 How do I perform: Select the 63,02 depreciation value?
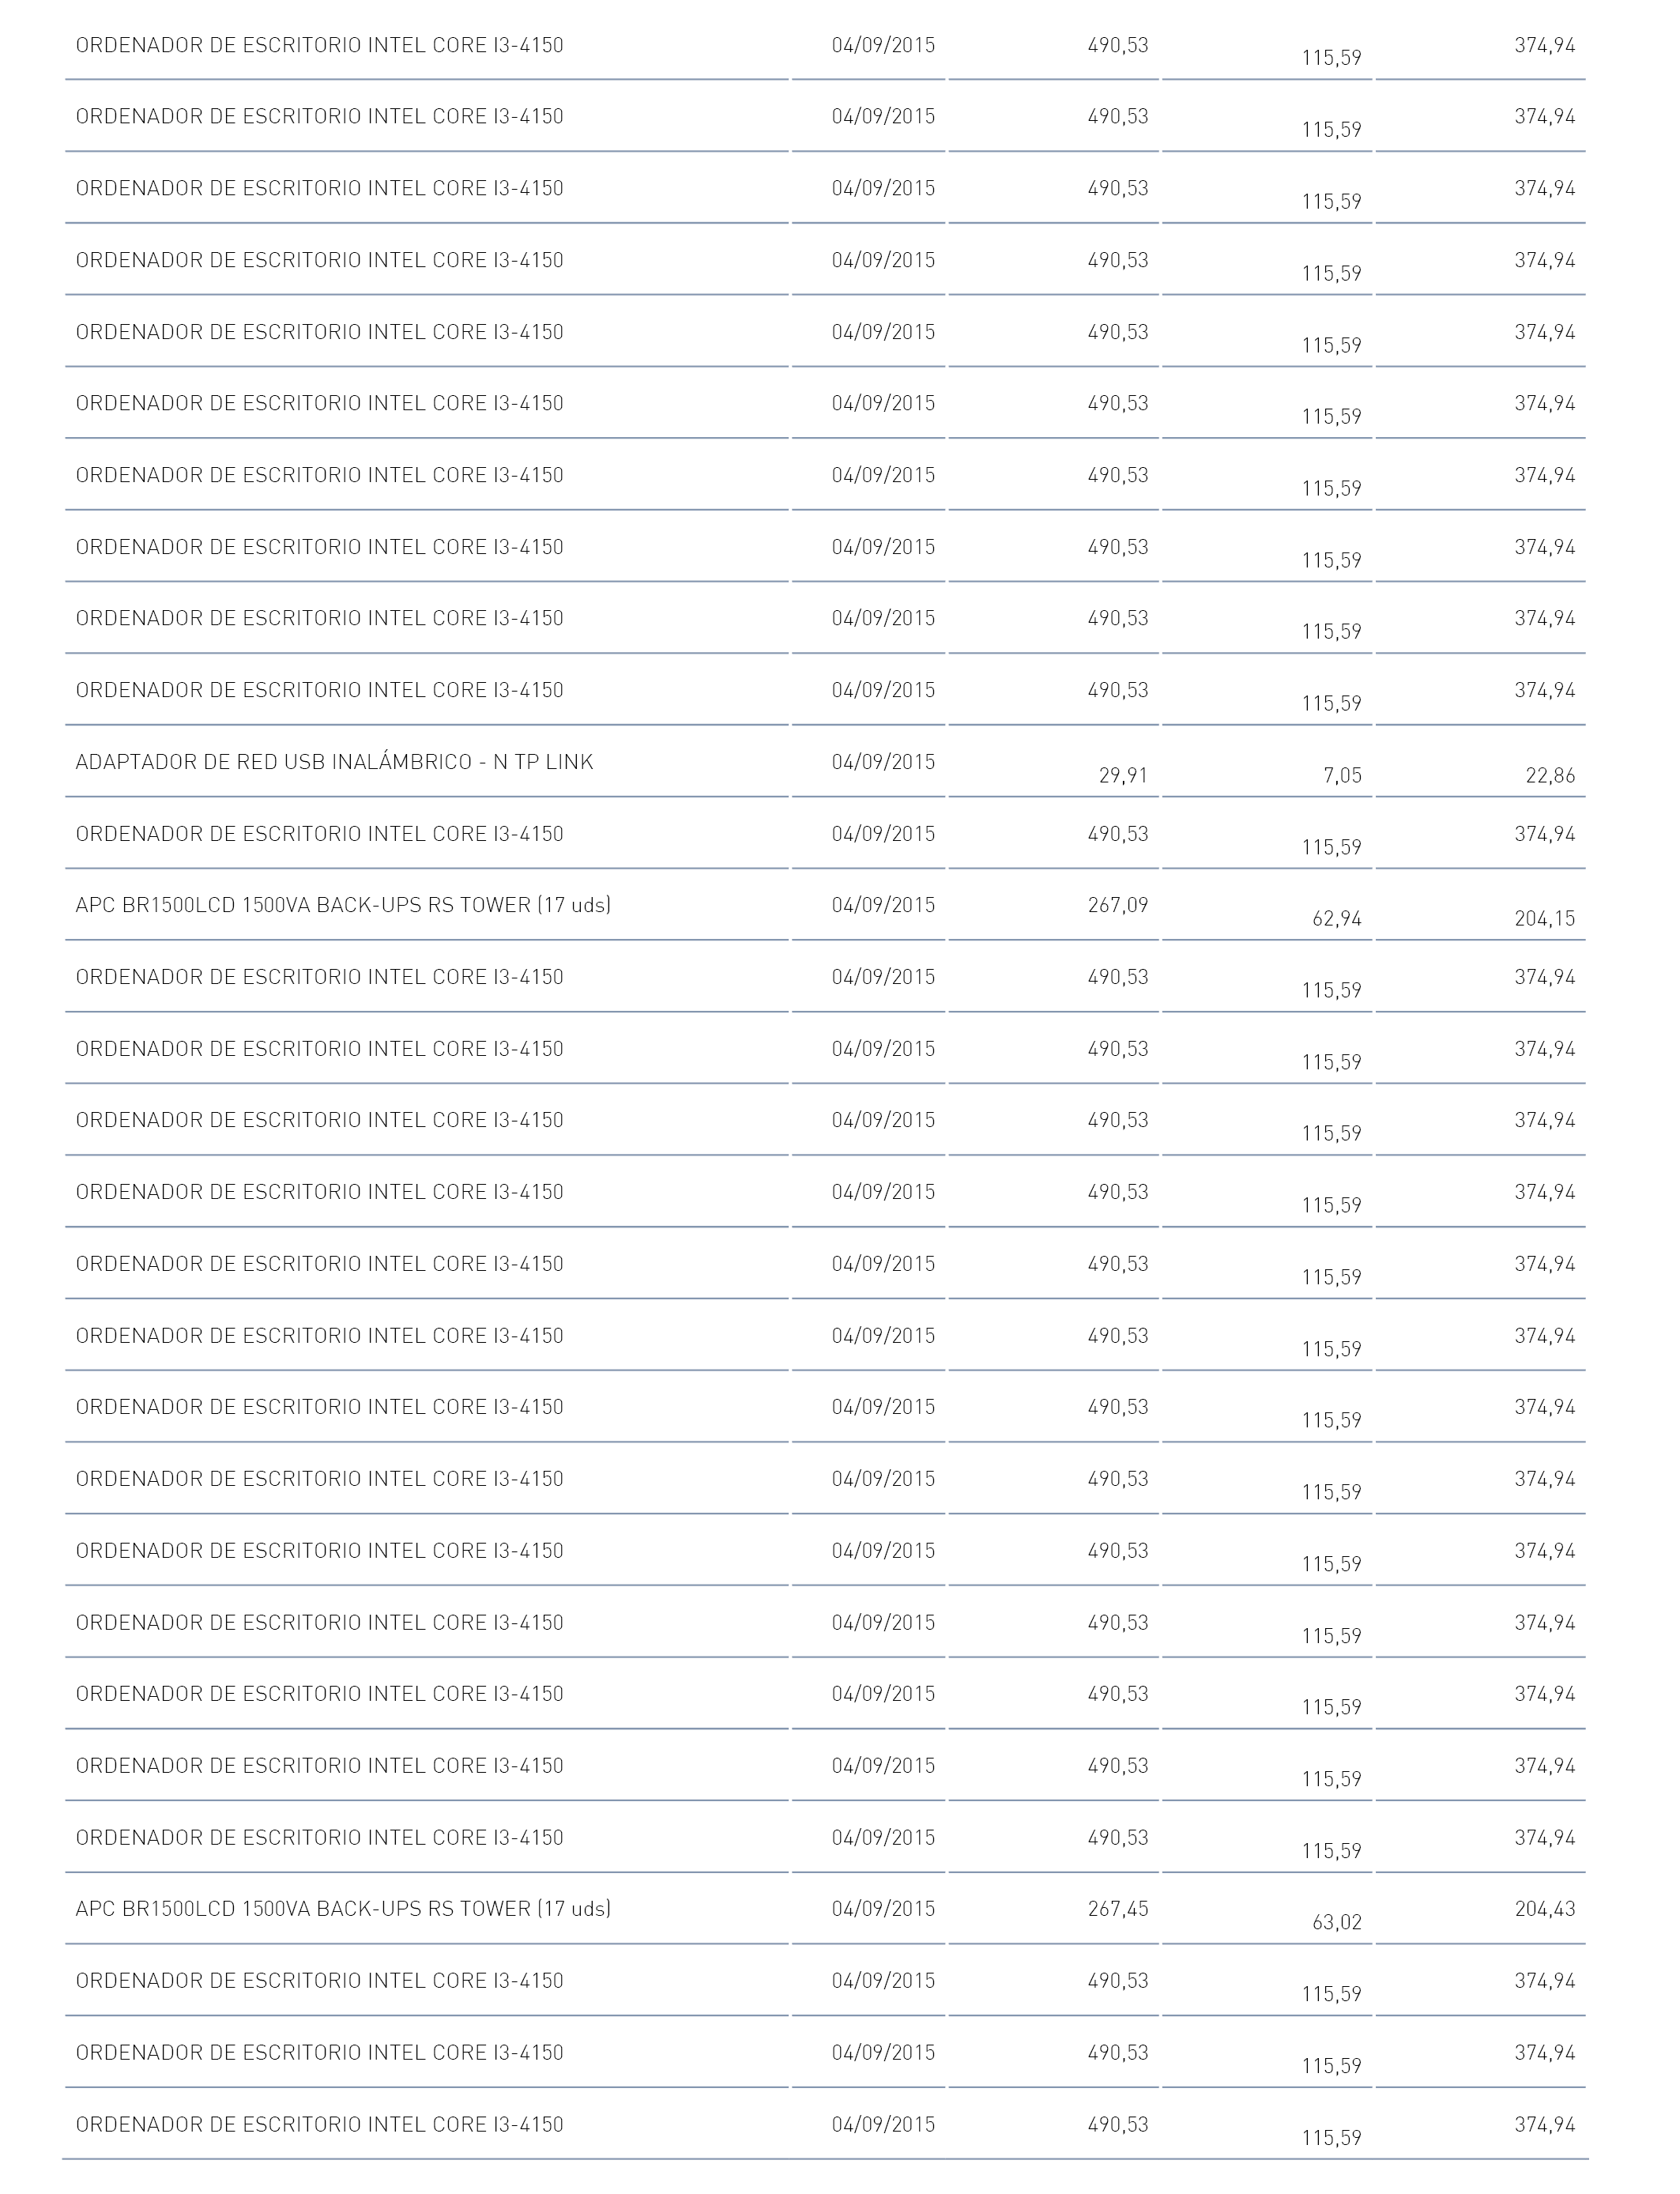pyautogui.click(x=1337, y=1922)
